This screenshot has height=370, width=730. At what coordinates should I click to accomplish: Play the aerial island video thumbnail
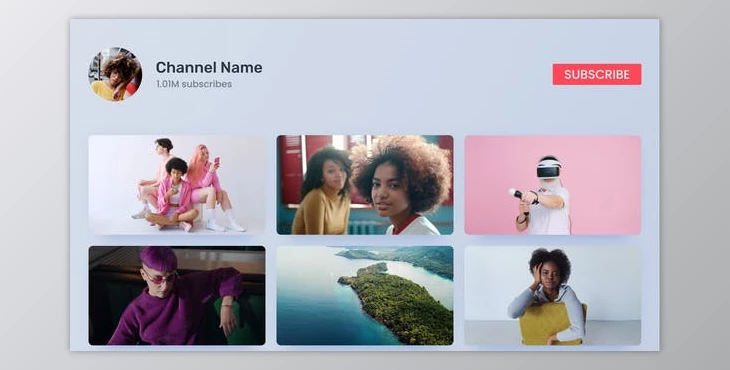[365, 296]
